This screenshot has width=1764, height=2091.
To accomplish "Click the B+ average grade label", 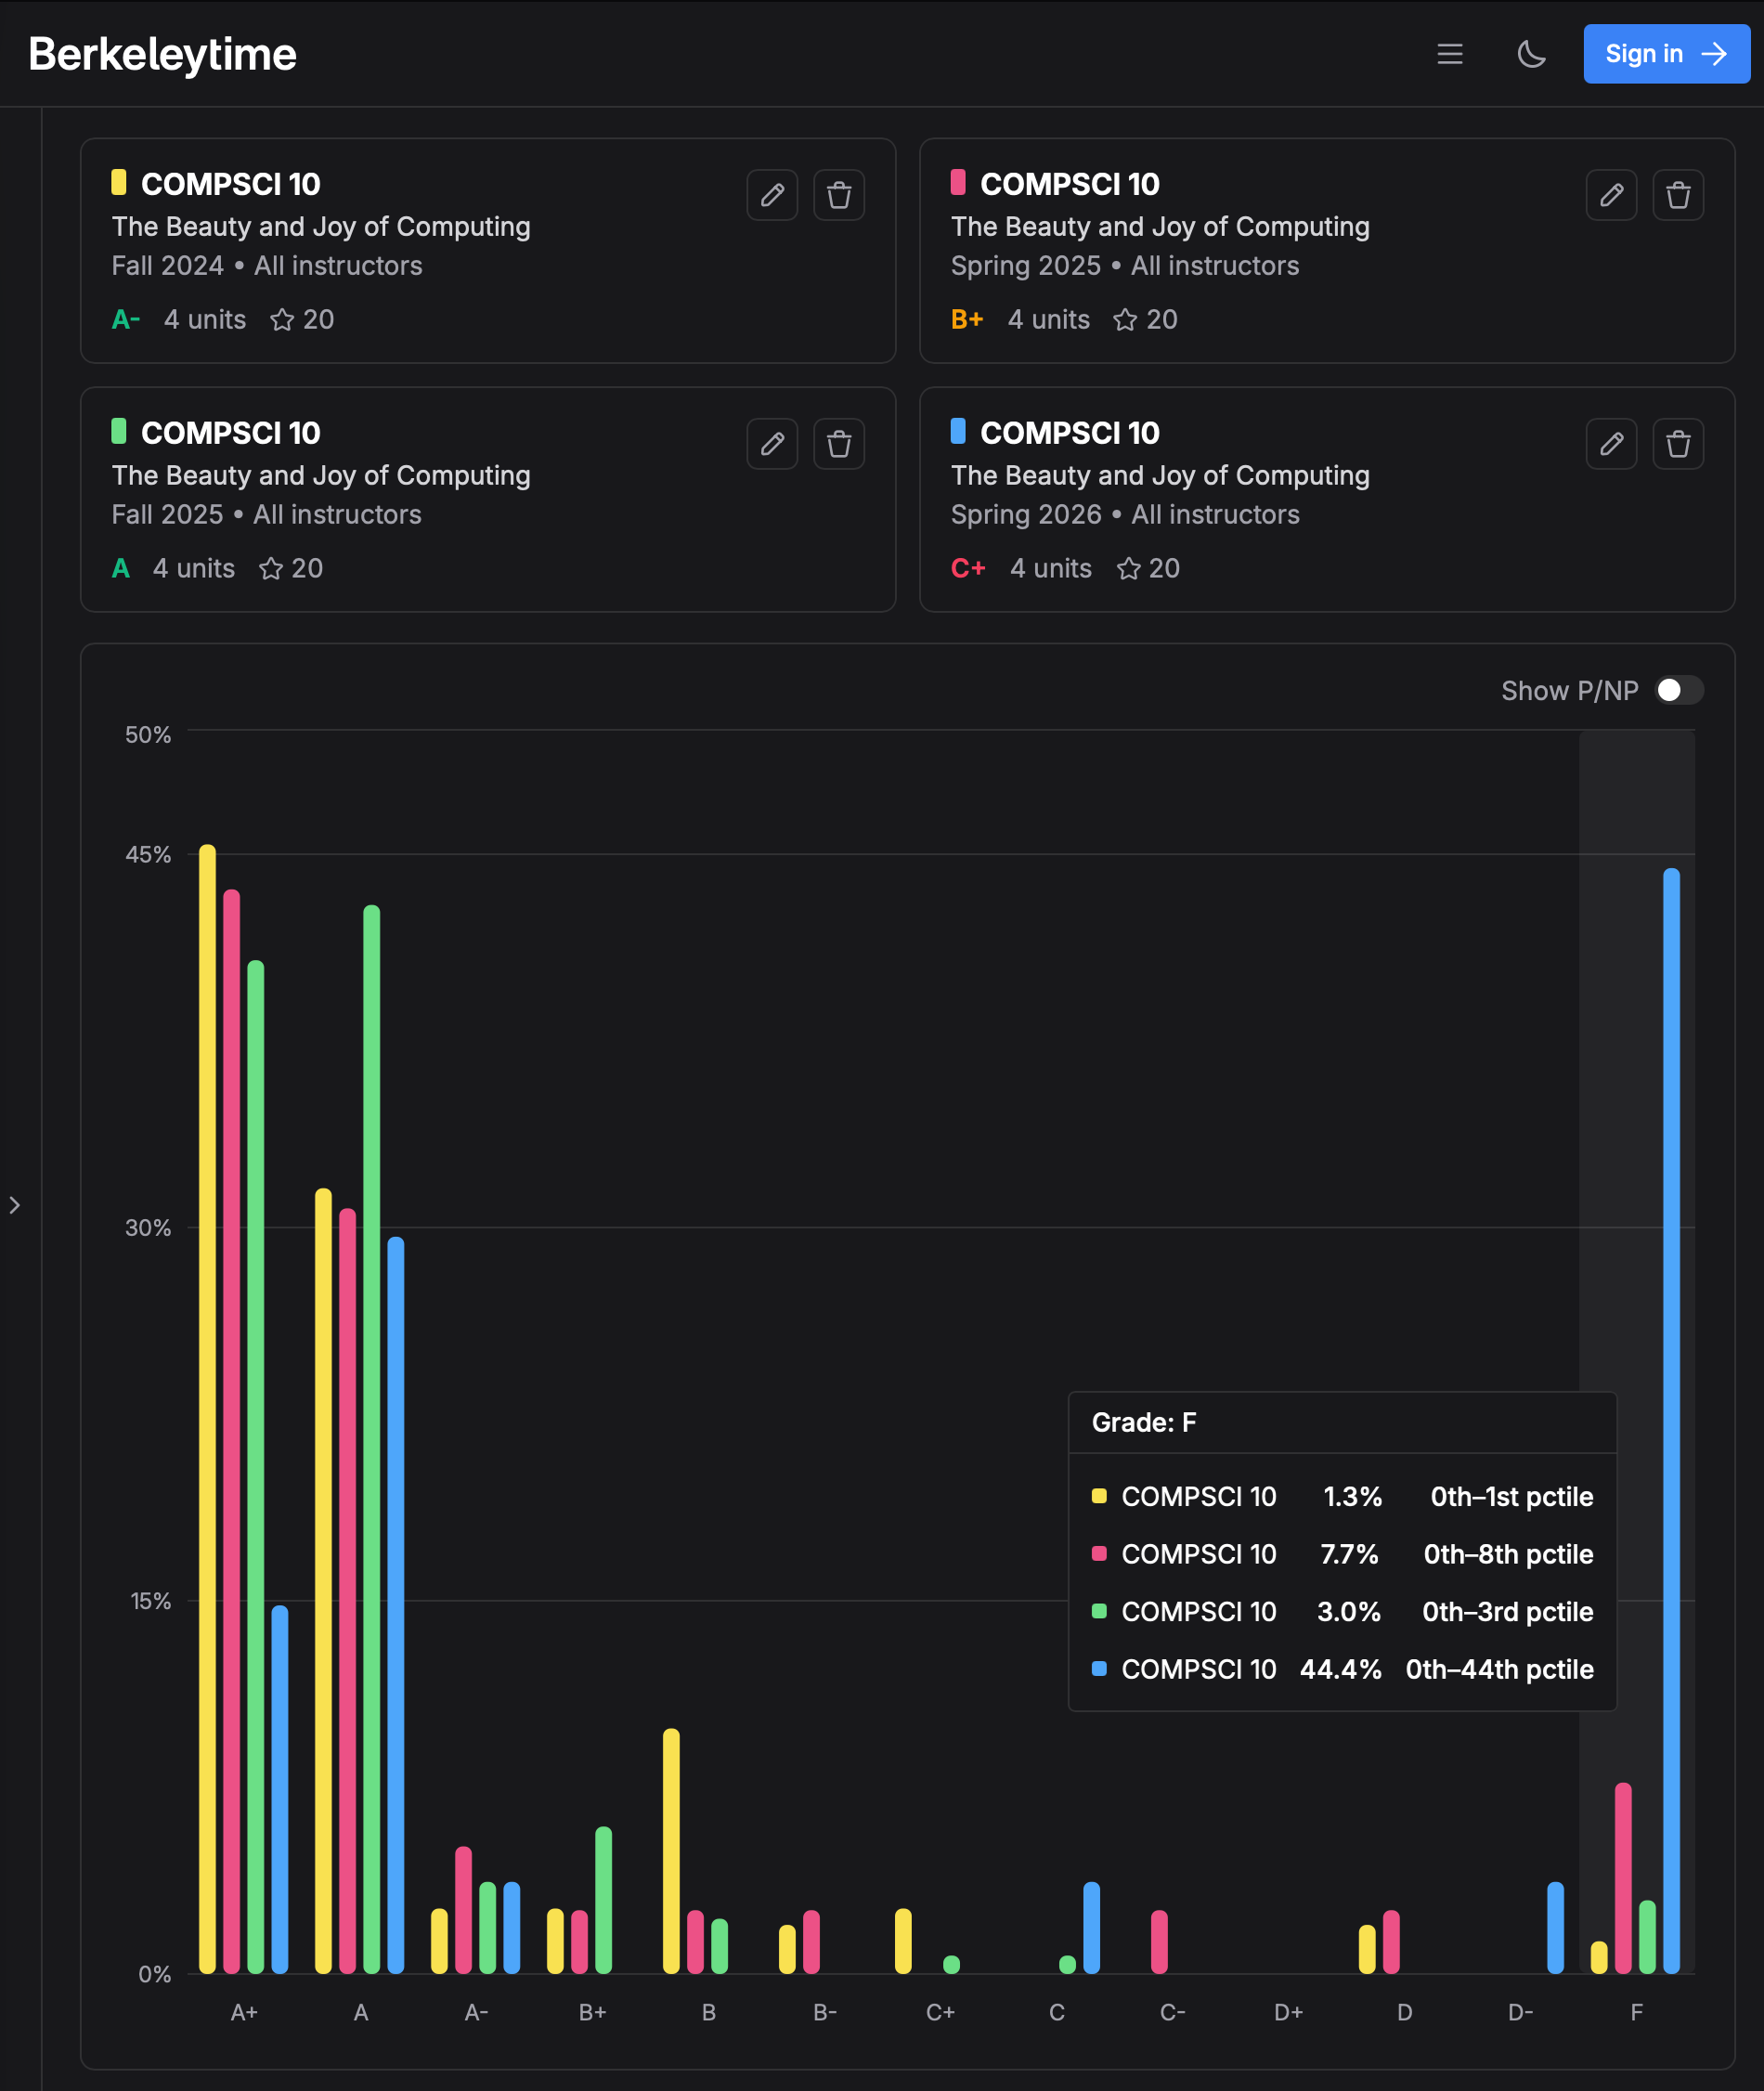I will point(967,320).
